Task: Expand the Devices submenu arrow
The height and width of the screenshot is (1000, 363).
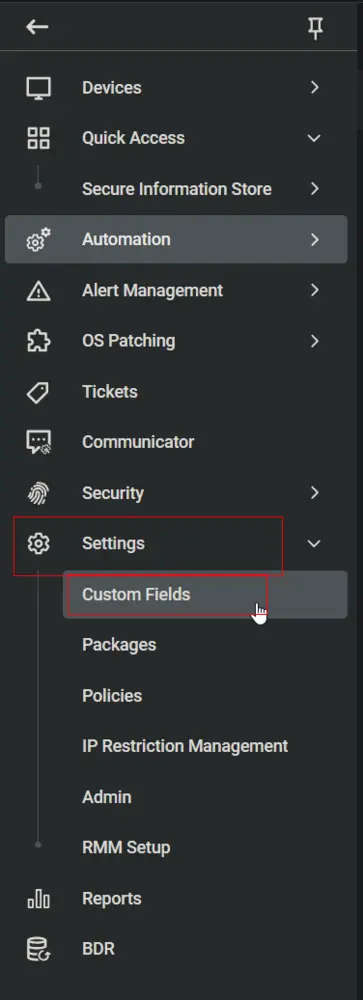Action: tap(314, 87)
